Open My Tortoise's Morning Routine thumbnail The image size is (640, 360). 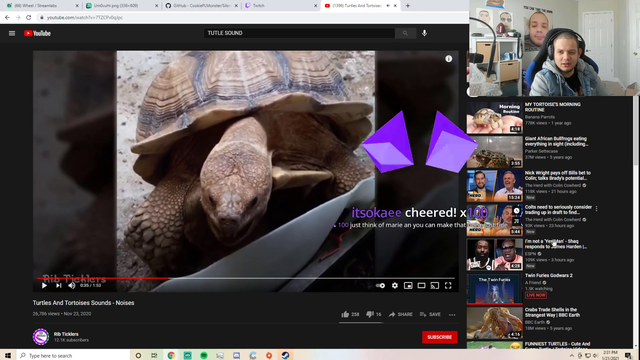494,118
